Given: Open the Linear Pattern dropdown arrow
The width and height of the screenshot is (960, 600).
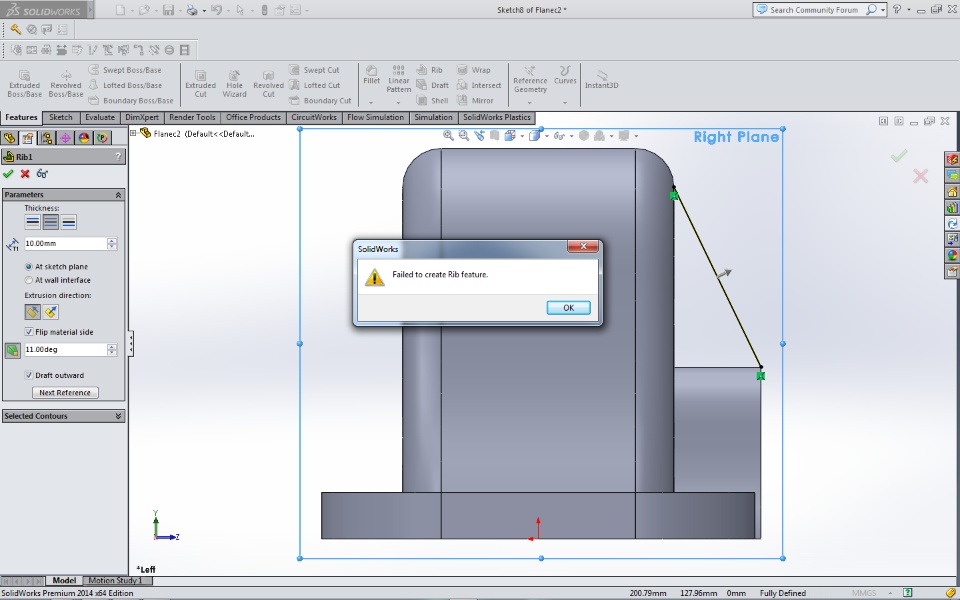Looking at the screenshot, I should click(x=398, y=102).
